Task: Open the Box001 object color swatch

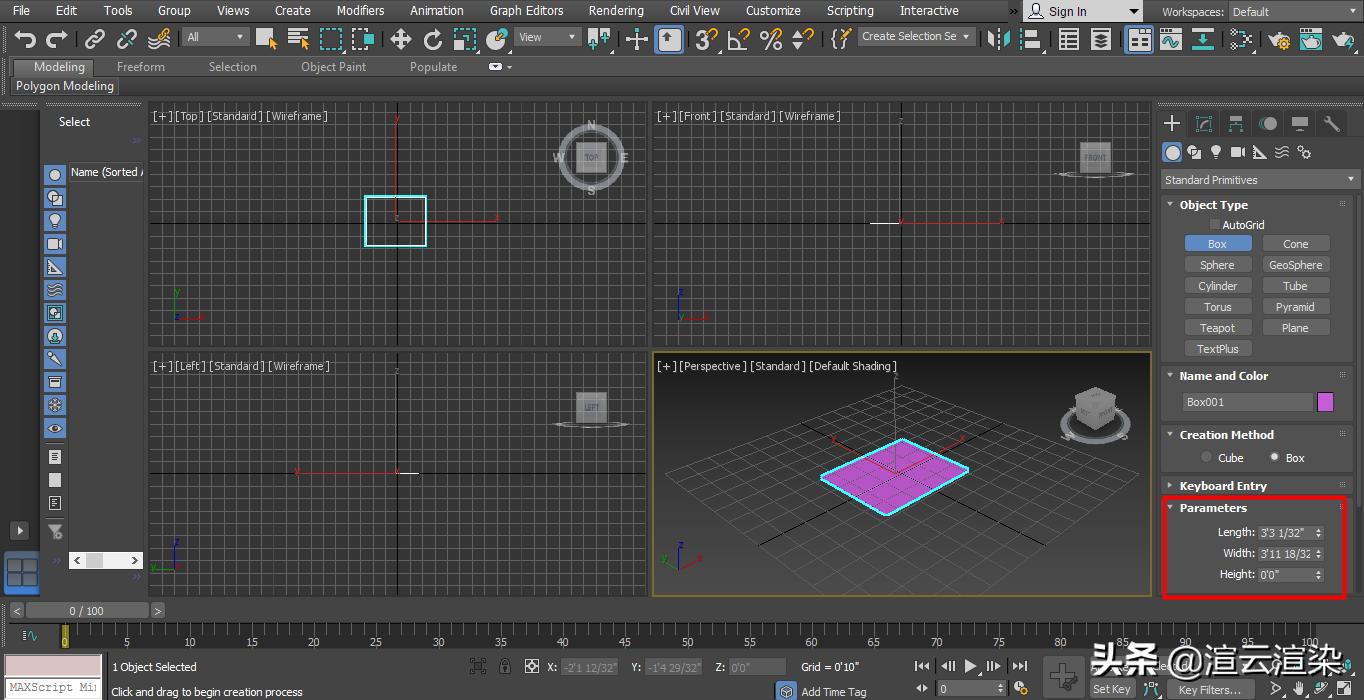Action: 1325,401
